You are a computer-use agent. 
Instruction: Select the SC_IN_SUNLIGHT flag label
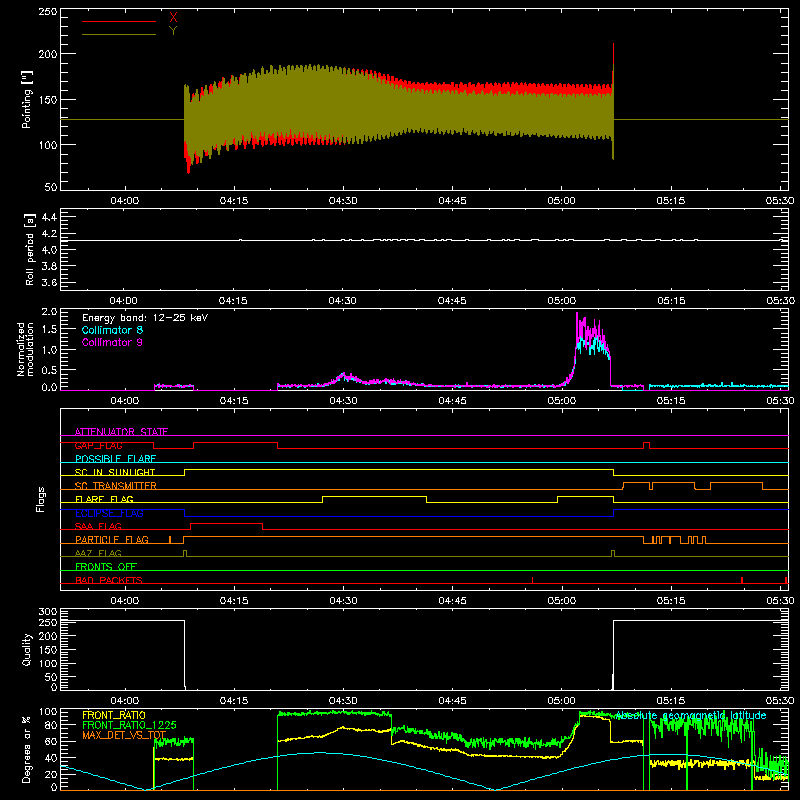115,472
